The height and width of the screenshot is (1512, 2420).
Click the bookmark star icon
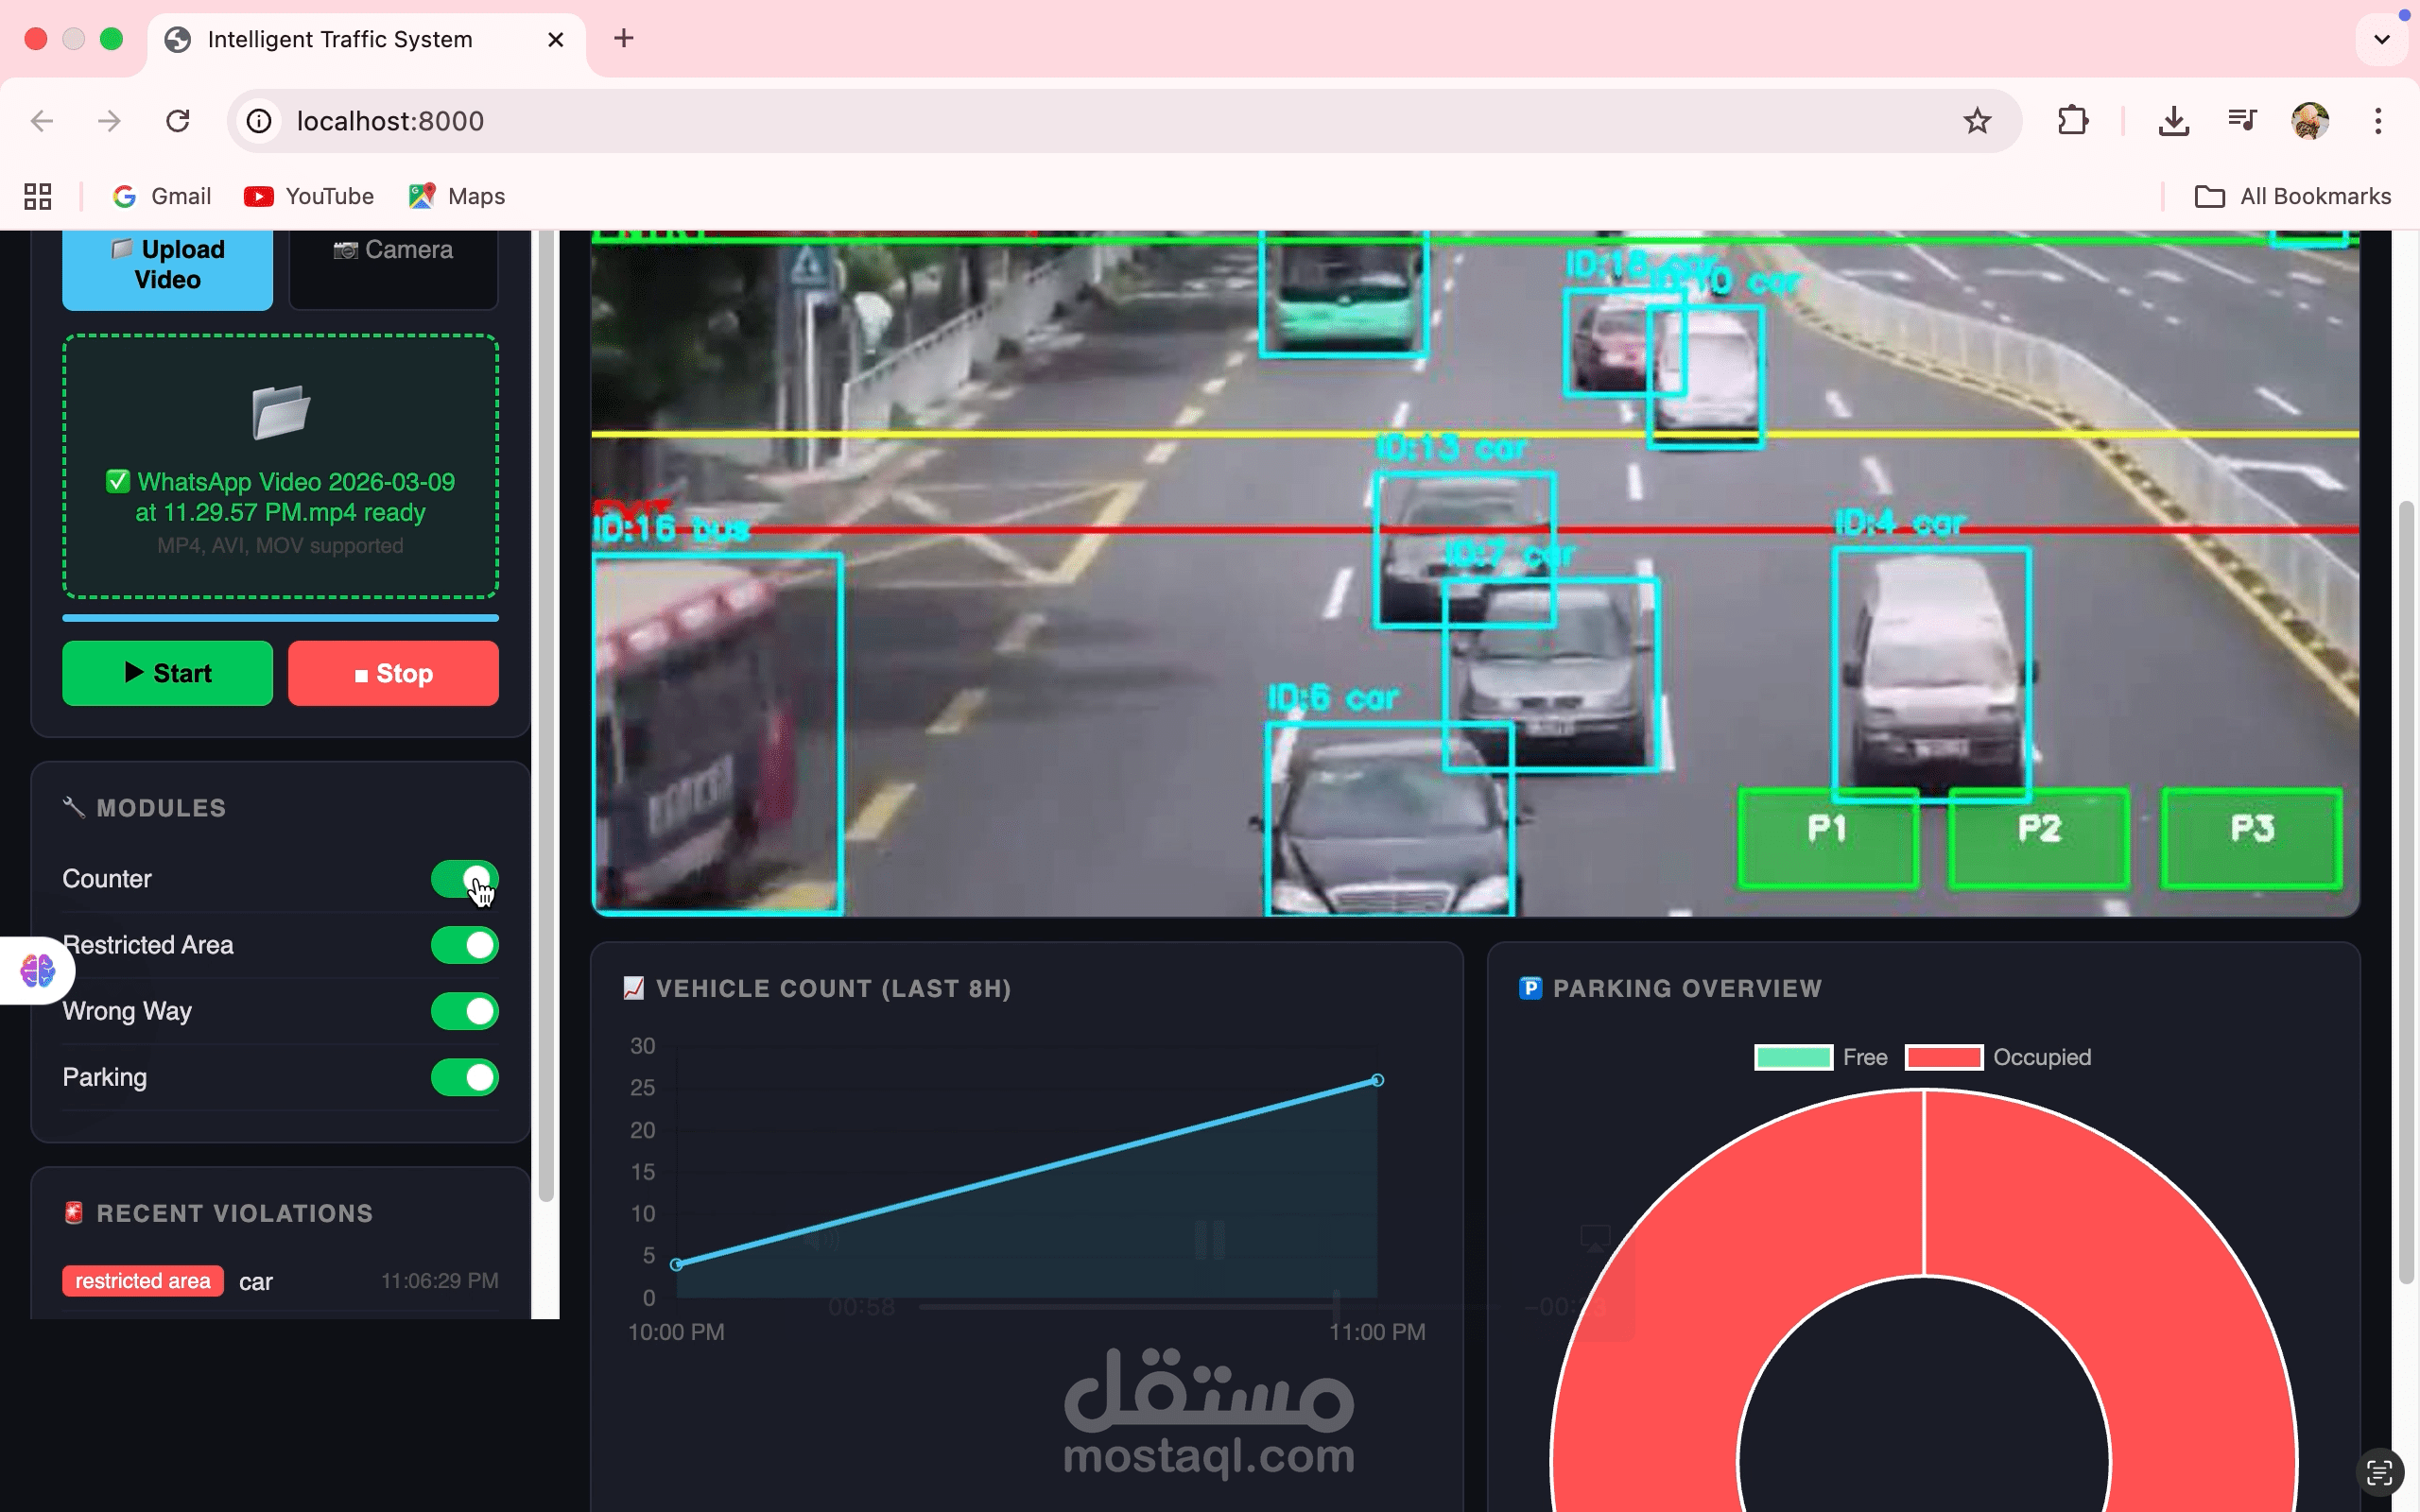pos(1976,121)
